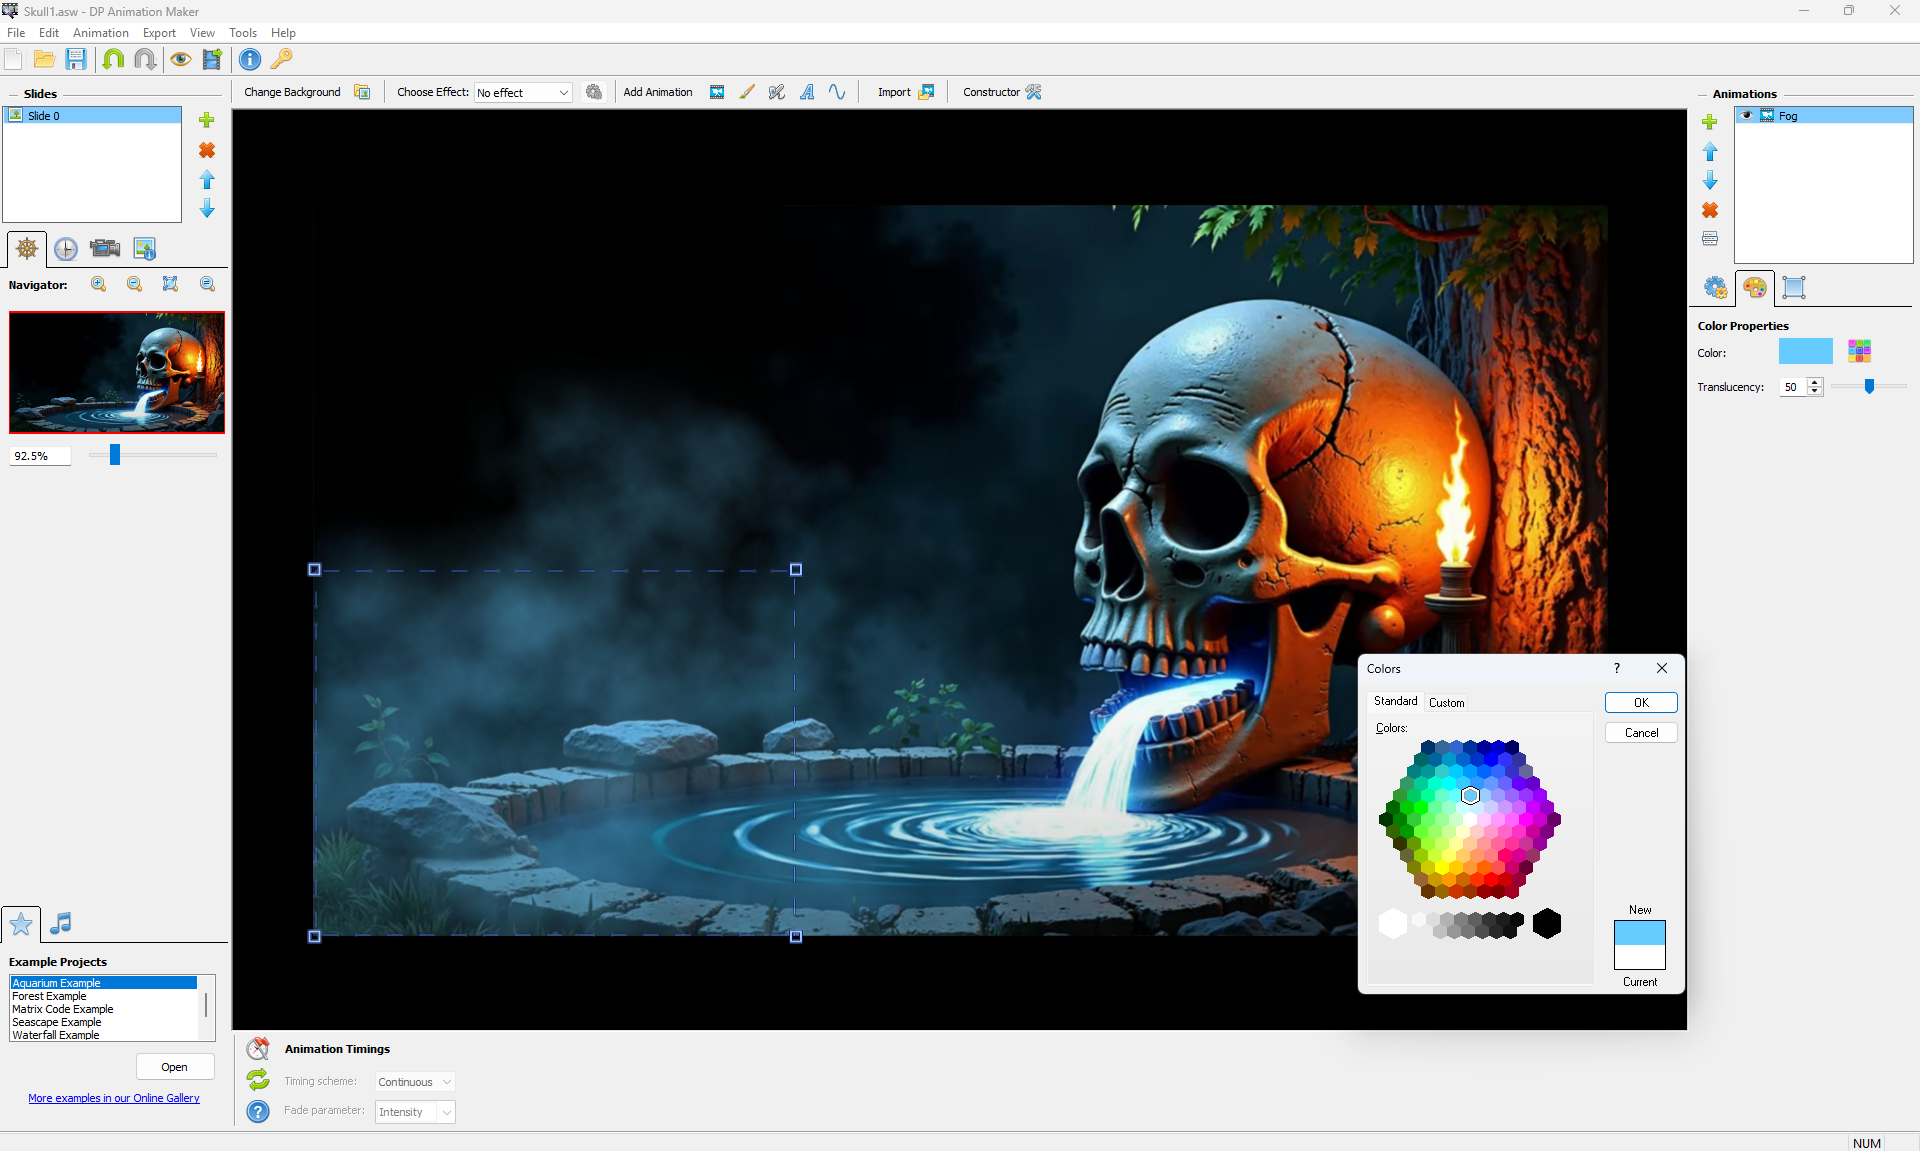1920x1151 pixels.
Task: Click the text animation letter A icon
Action: coord(807,92)
